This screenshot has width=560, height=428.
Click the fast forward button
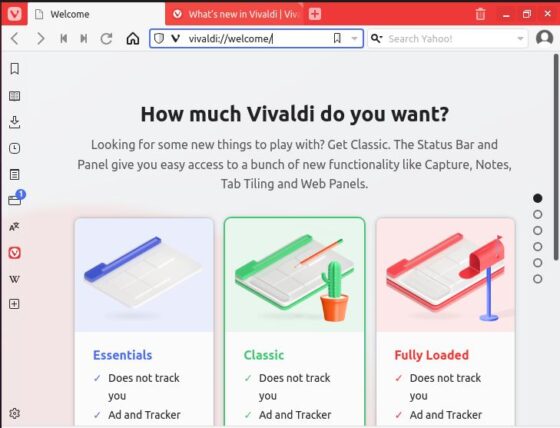click(84, 38)
